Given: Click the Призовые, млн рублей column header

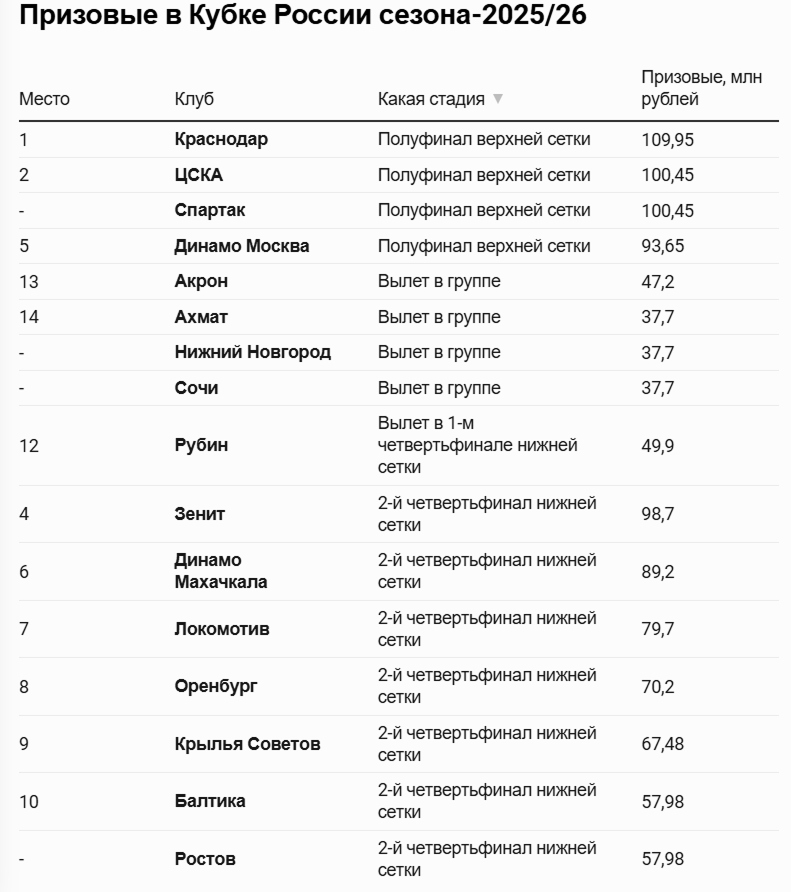Looking at the screenshot, I should click(x=701, y=88).
